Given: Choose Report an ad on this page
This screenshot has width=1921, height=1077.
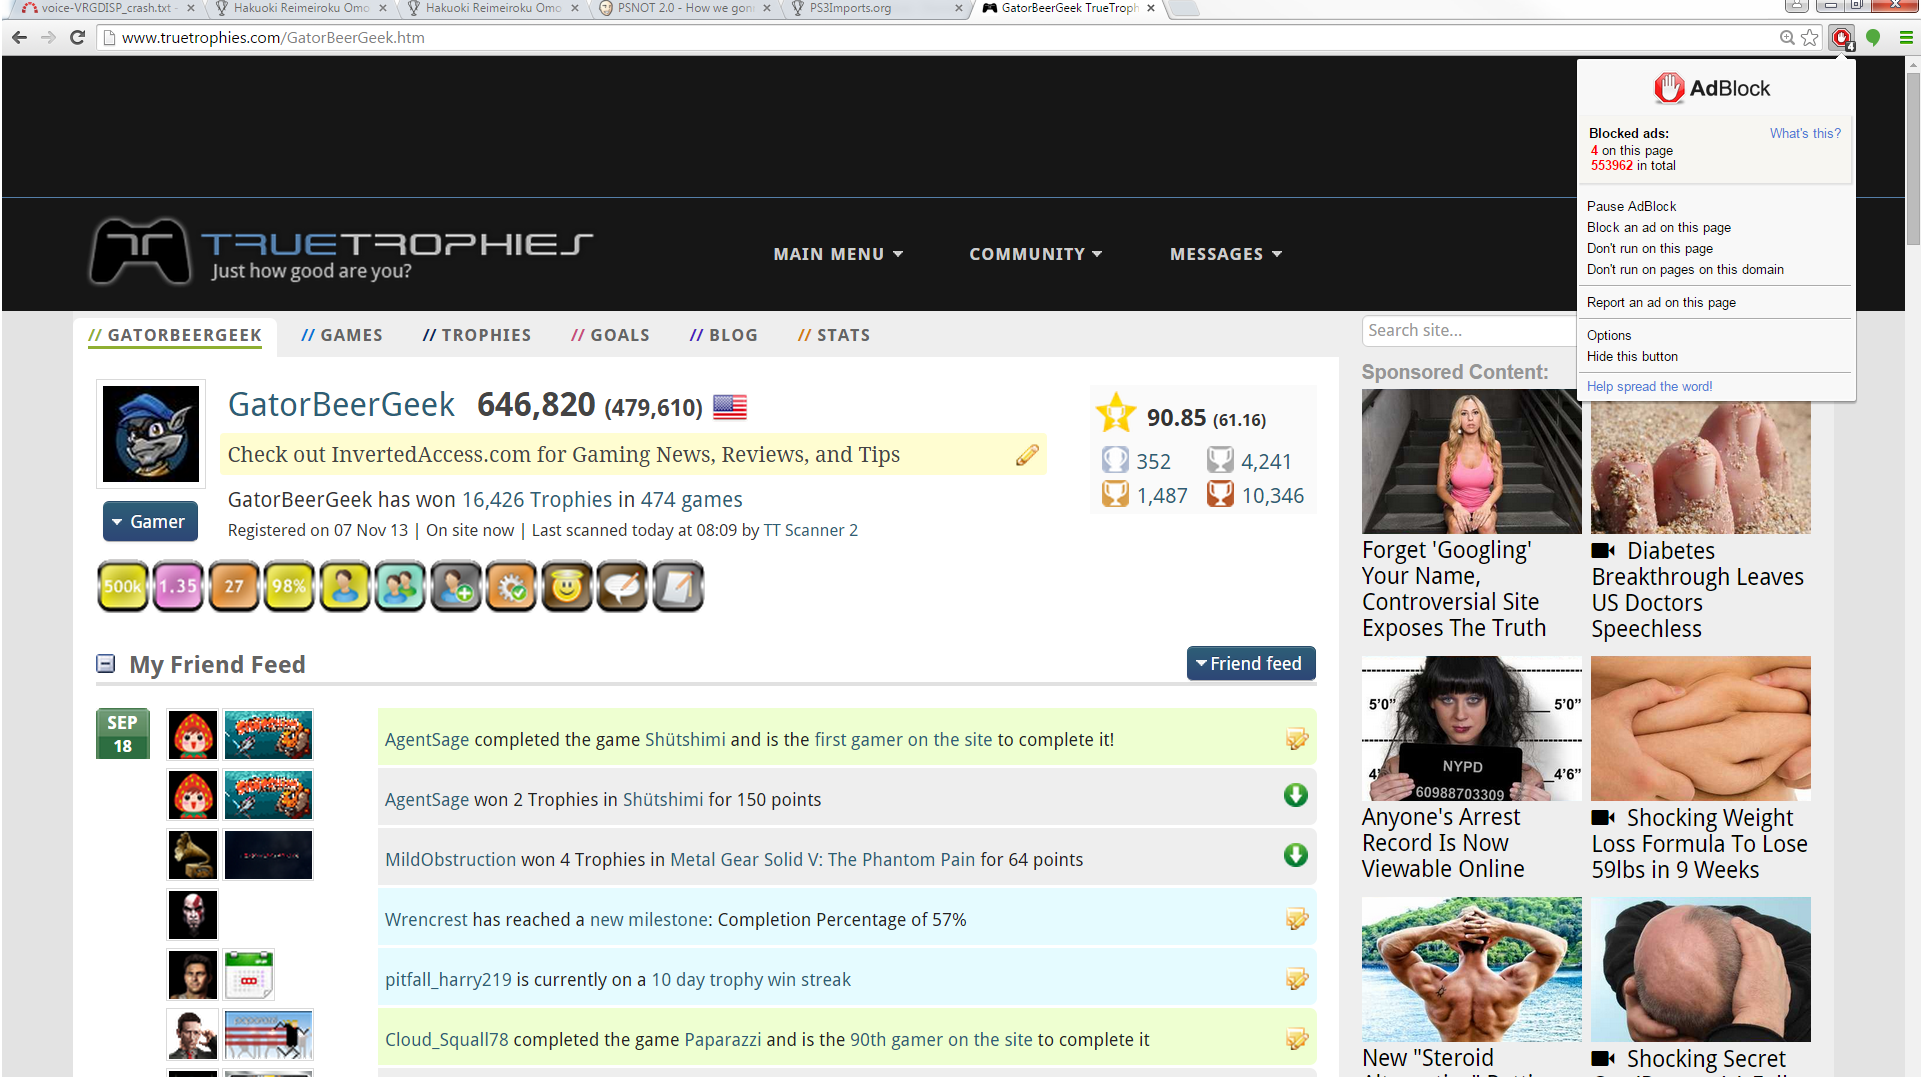Looking at the screenshot, I should [x=1661, y=302].
